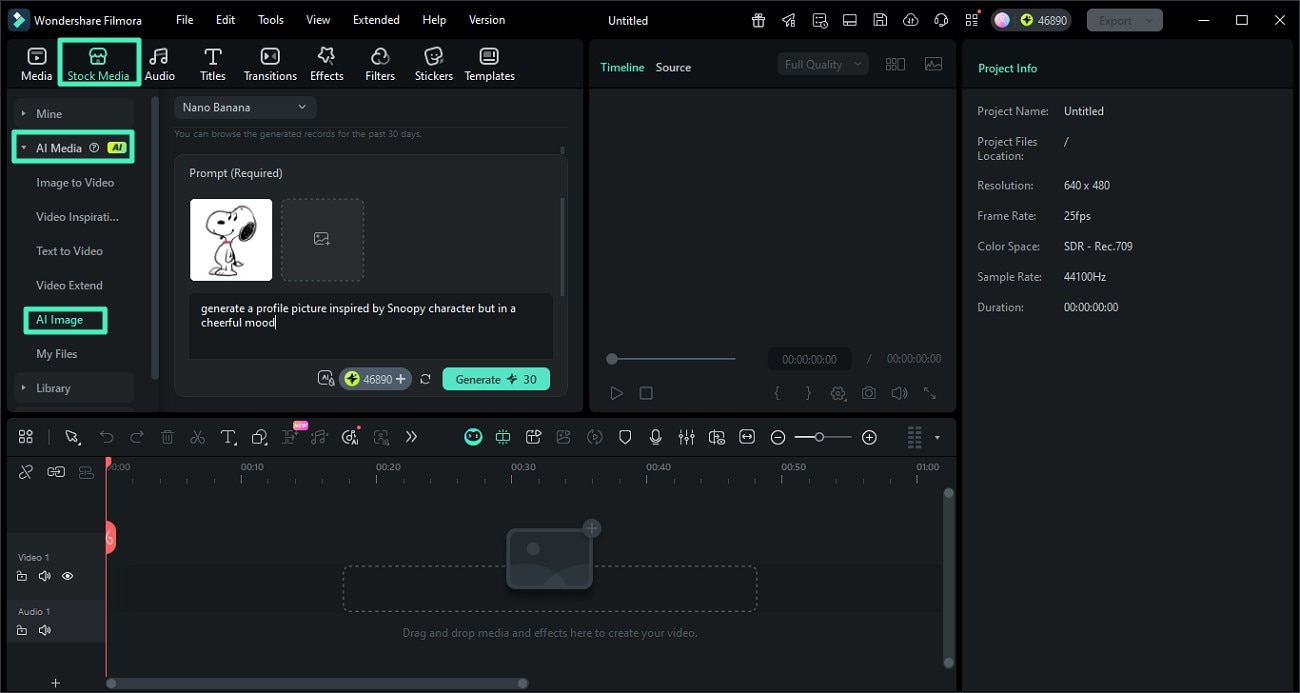This screenshot has height=693, width=1300.
Task: Click the timeline zoom slider
Action: tap(823, 437)
